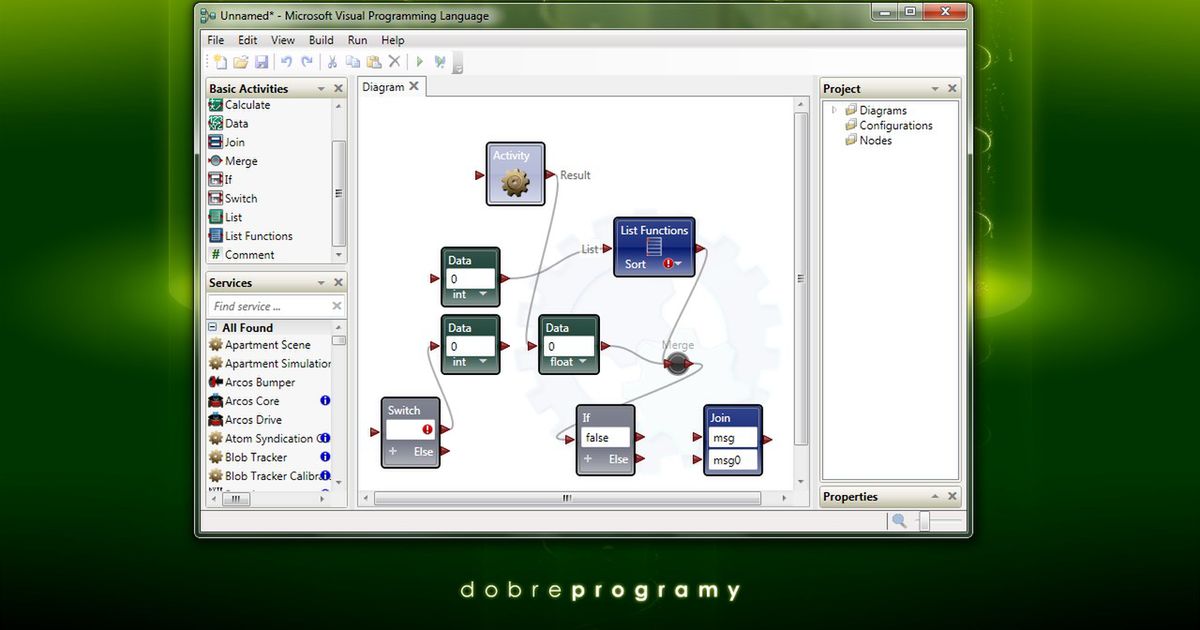
Task: Open the Run menu
Action: click(357, 40)
